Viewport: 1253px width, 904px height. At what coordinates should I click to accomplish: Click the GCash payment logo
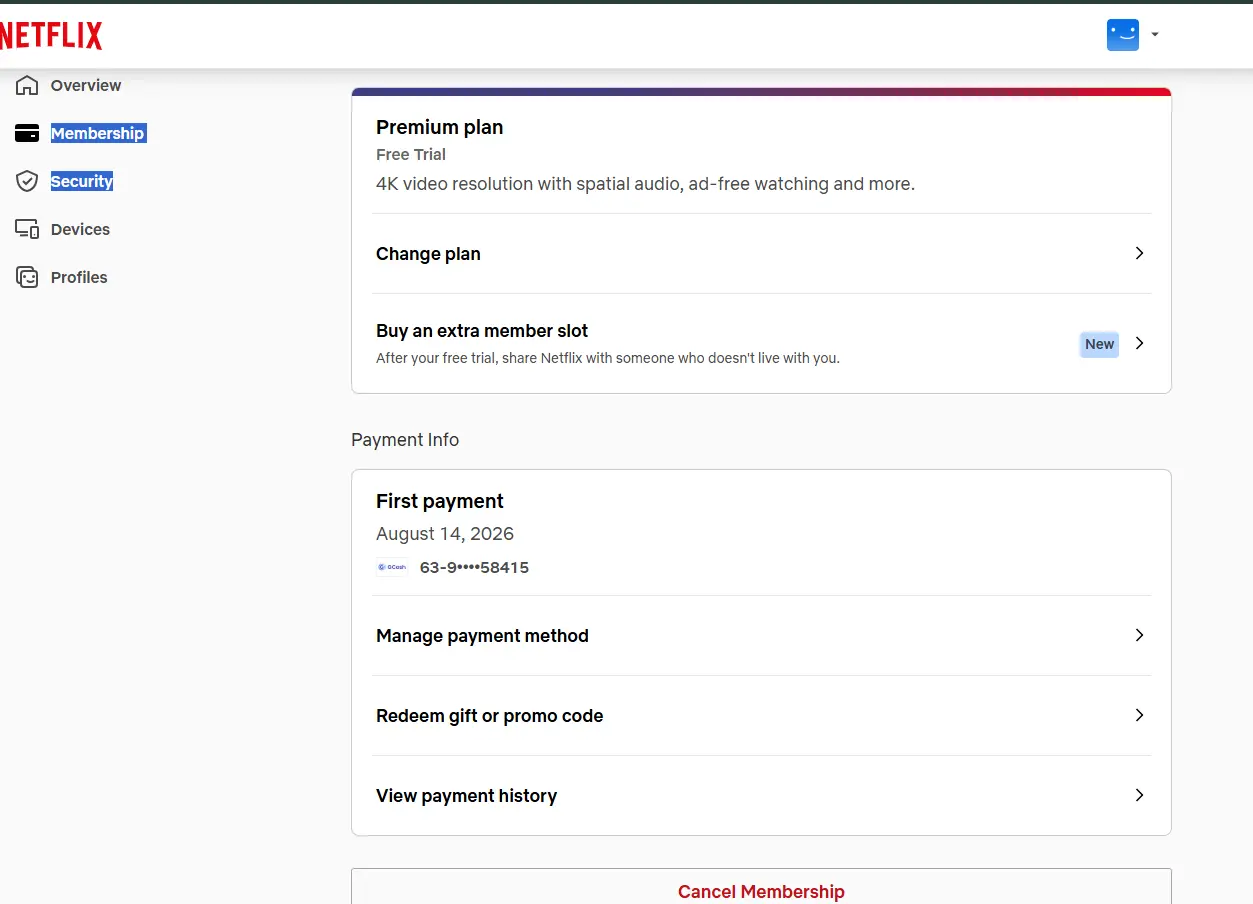pos(392,567)
